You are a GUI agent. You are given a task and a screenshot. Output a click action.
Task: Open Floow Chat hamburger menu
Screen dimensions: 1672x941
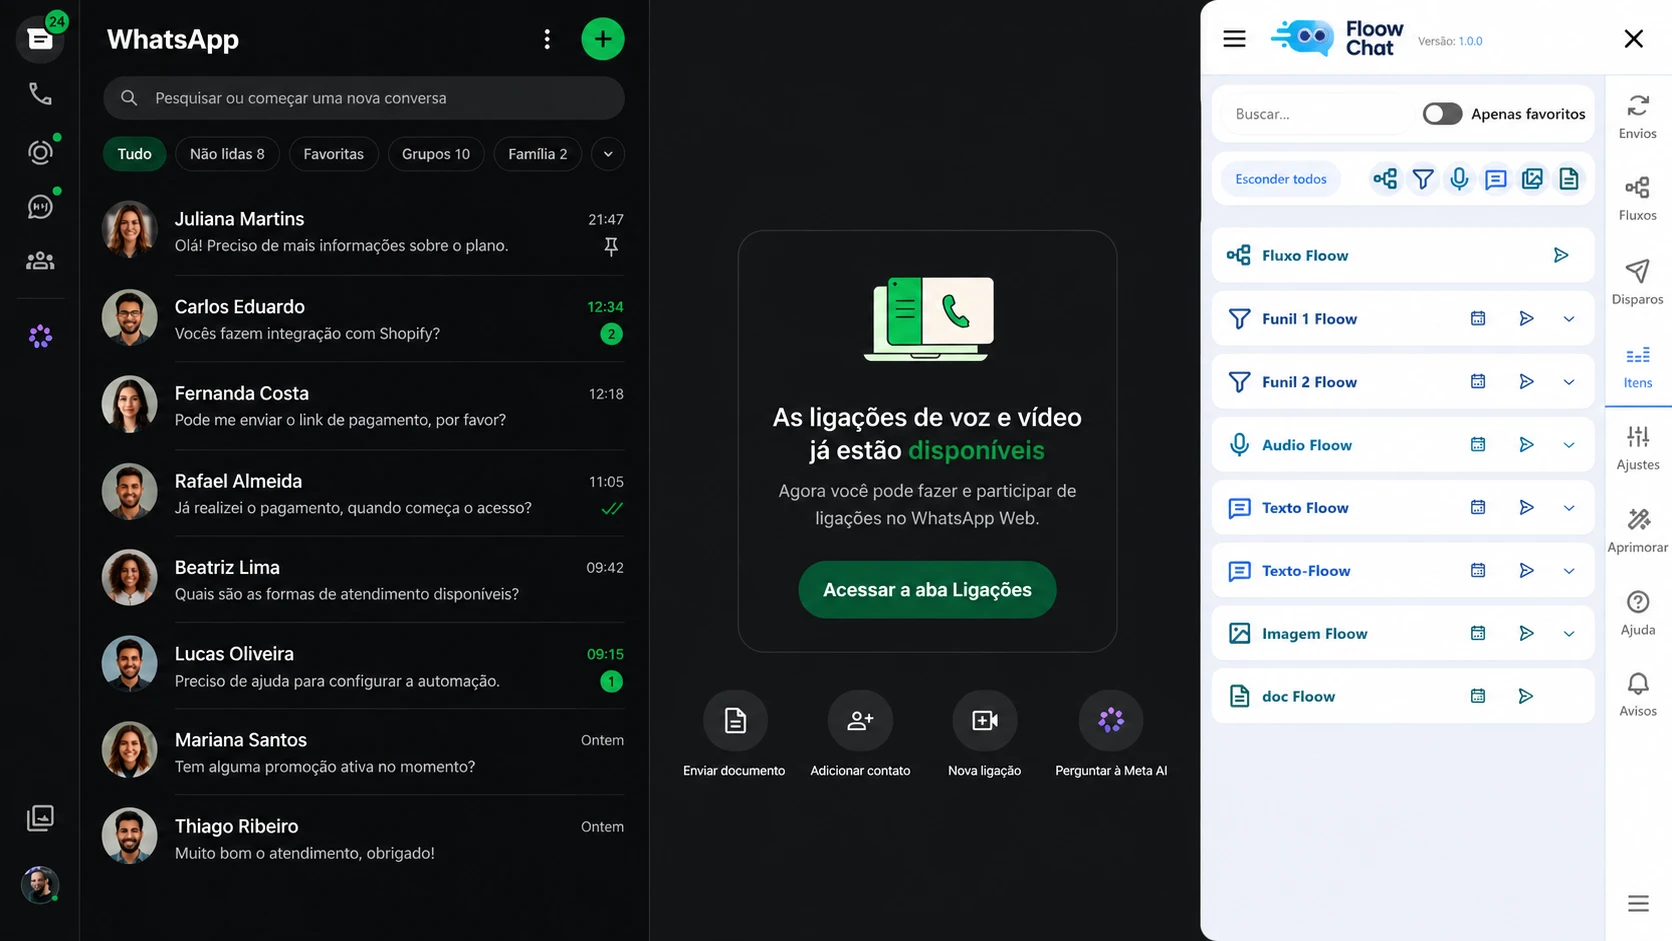[x=1234, y=39]
